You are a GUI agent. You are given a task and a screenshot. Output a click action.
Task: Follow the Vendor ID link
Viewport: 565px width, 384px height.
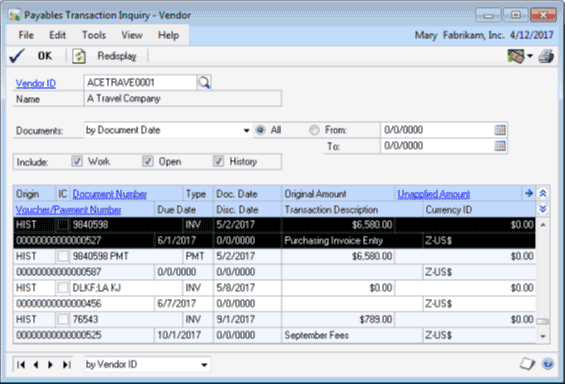tap(36, 83)
